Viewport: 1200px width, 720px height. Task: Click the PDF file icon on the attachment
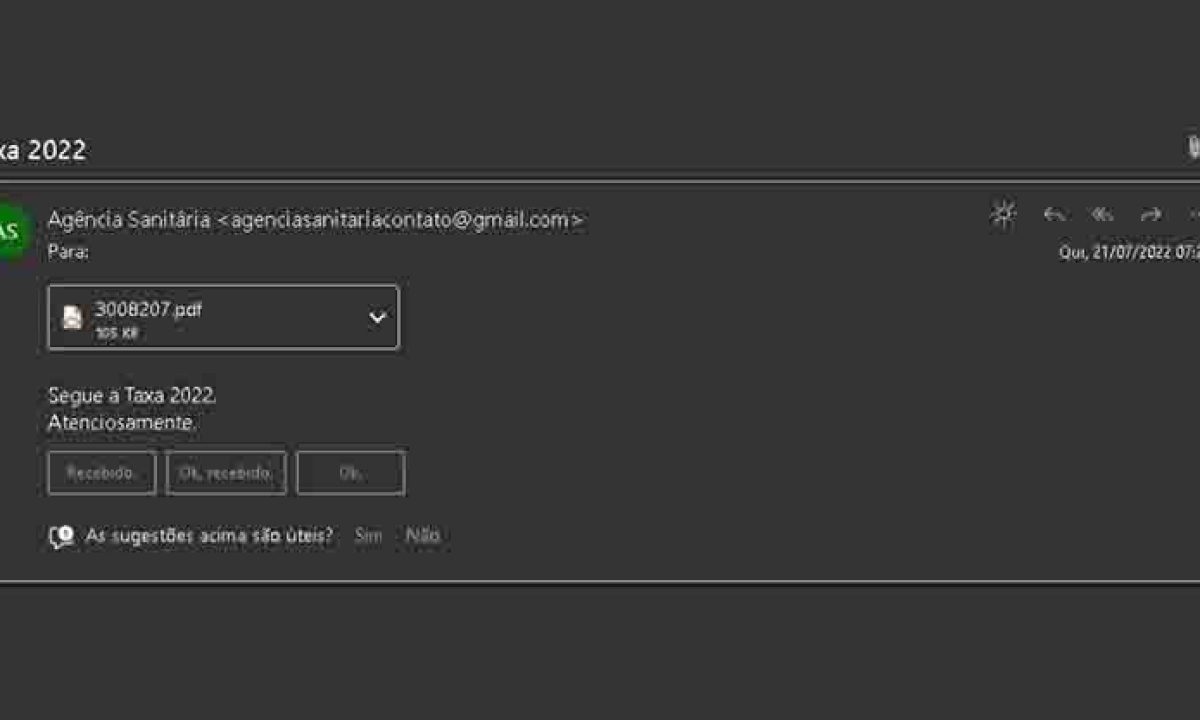tap(72, 316)
